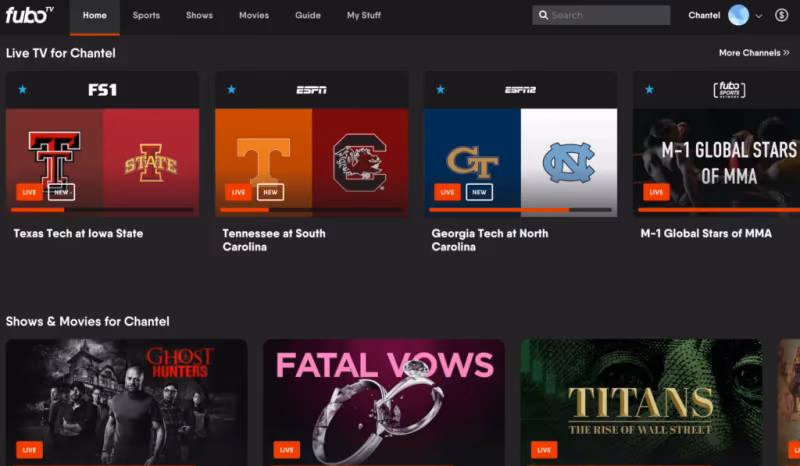Click LIVE badge on Texas Tech game
The width and height of the screenshot is (800, 466).
point(29,192)
